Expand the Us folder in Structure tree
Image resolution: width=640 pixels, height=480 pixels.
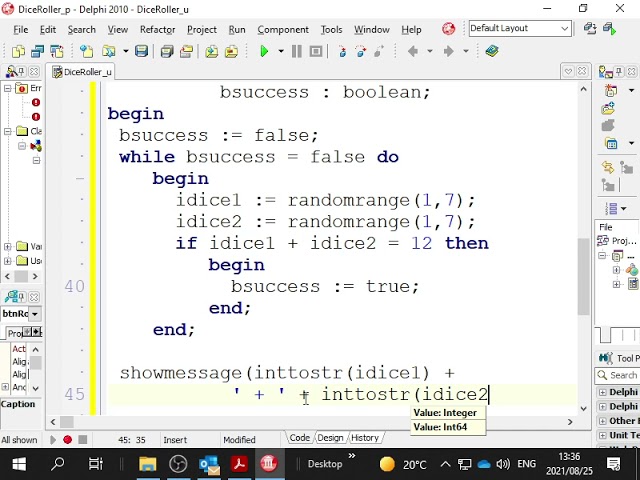coord(7,261)
